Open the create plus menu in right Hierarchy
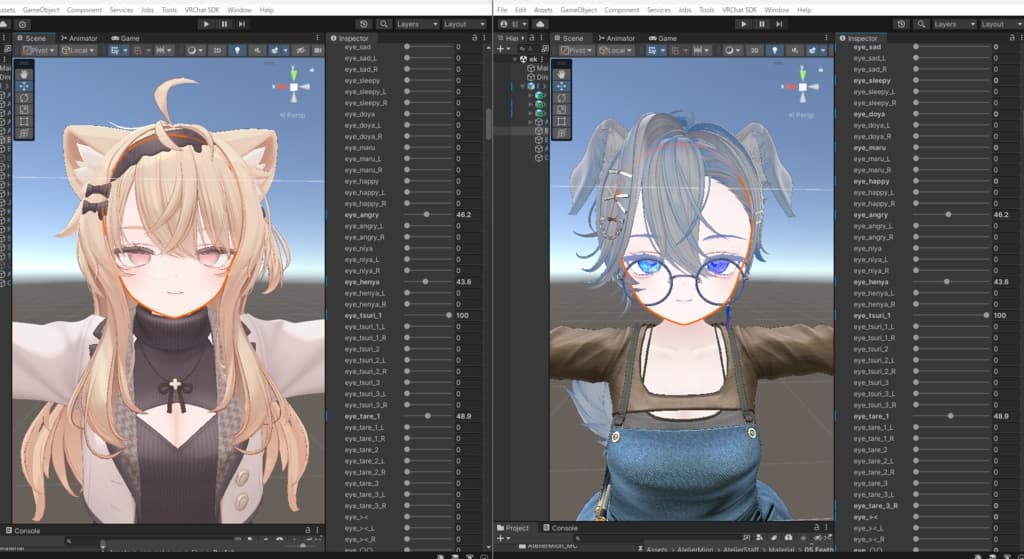 pyautogui.click(x=503, y=49)
